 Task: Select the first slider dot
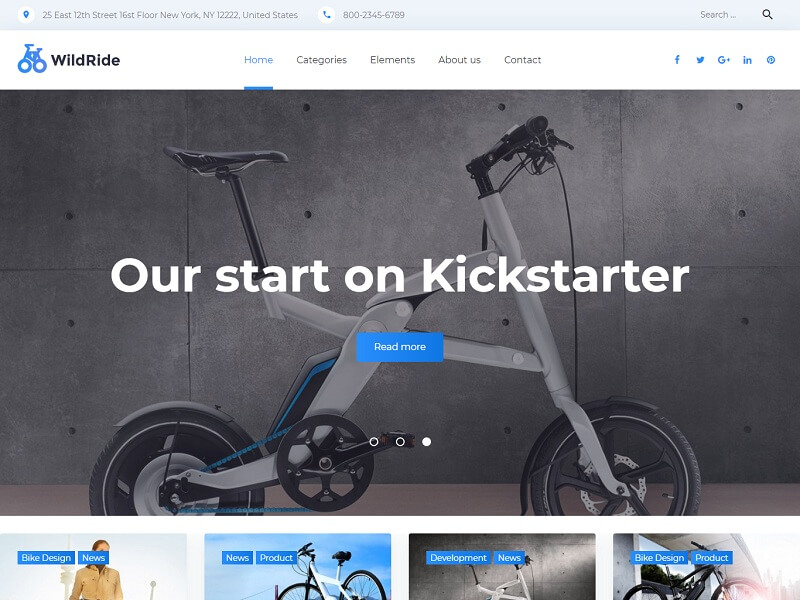click(374, 442)
